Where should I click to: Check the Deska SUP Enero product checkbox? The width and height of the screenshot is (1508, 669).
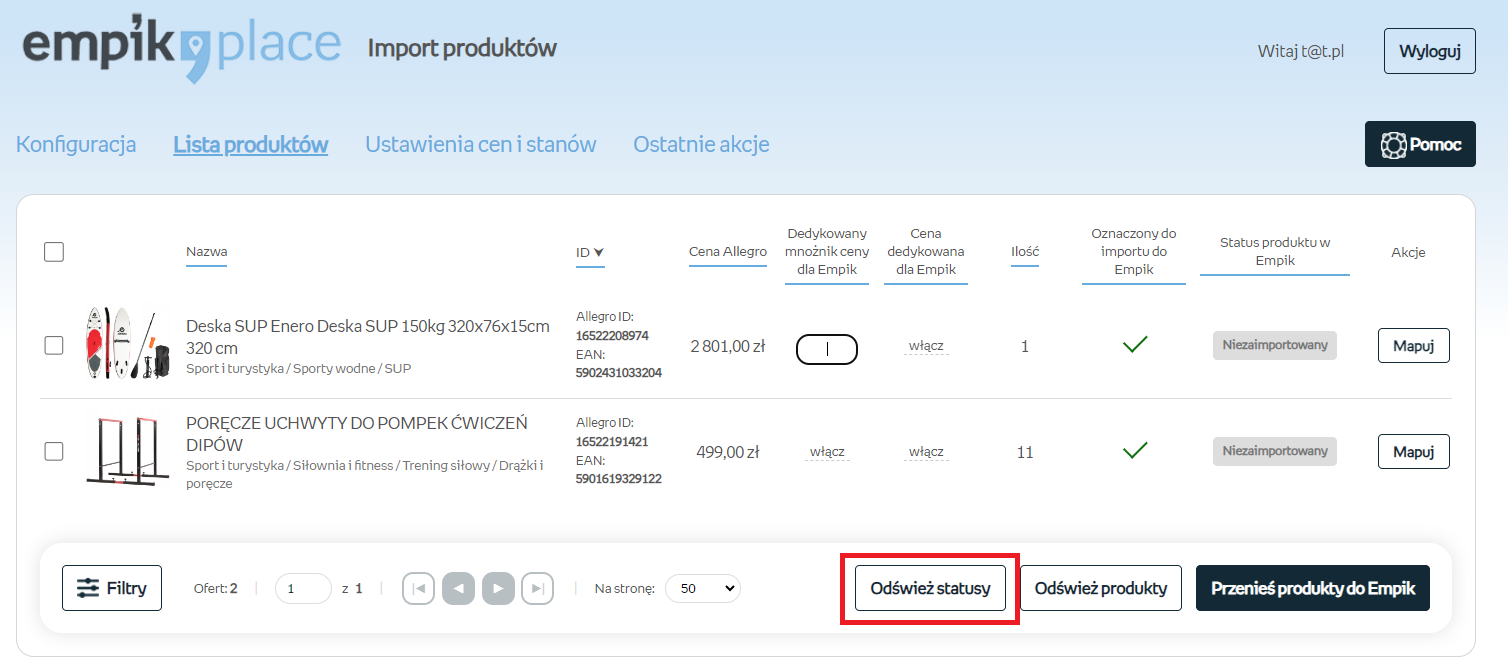coord(54,345)
